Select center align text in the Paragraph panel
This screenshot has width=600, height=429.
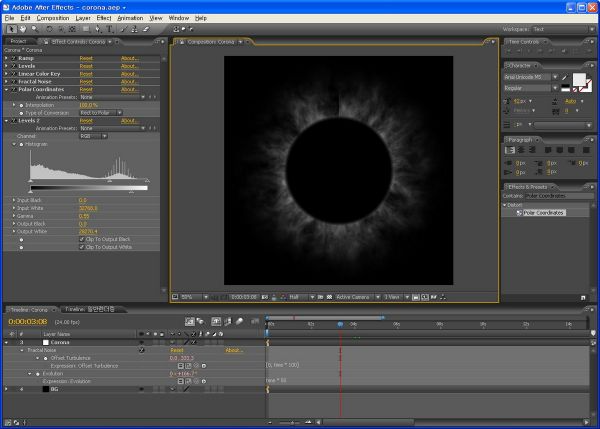point(521,150)
